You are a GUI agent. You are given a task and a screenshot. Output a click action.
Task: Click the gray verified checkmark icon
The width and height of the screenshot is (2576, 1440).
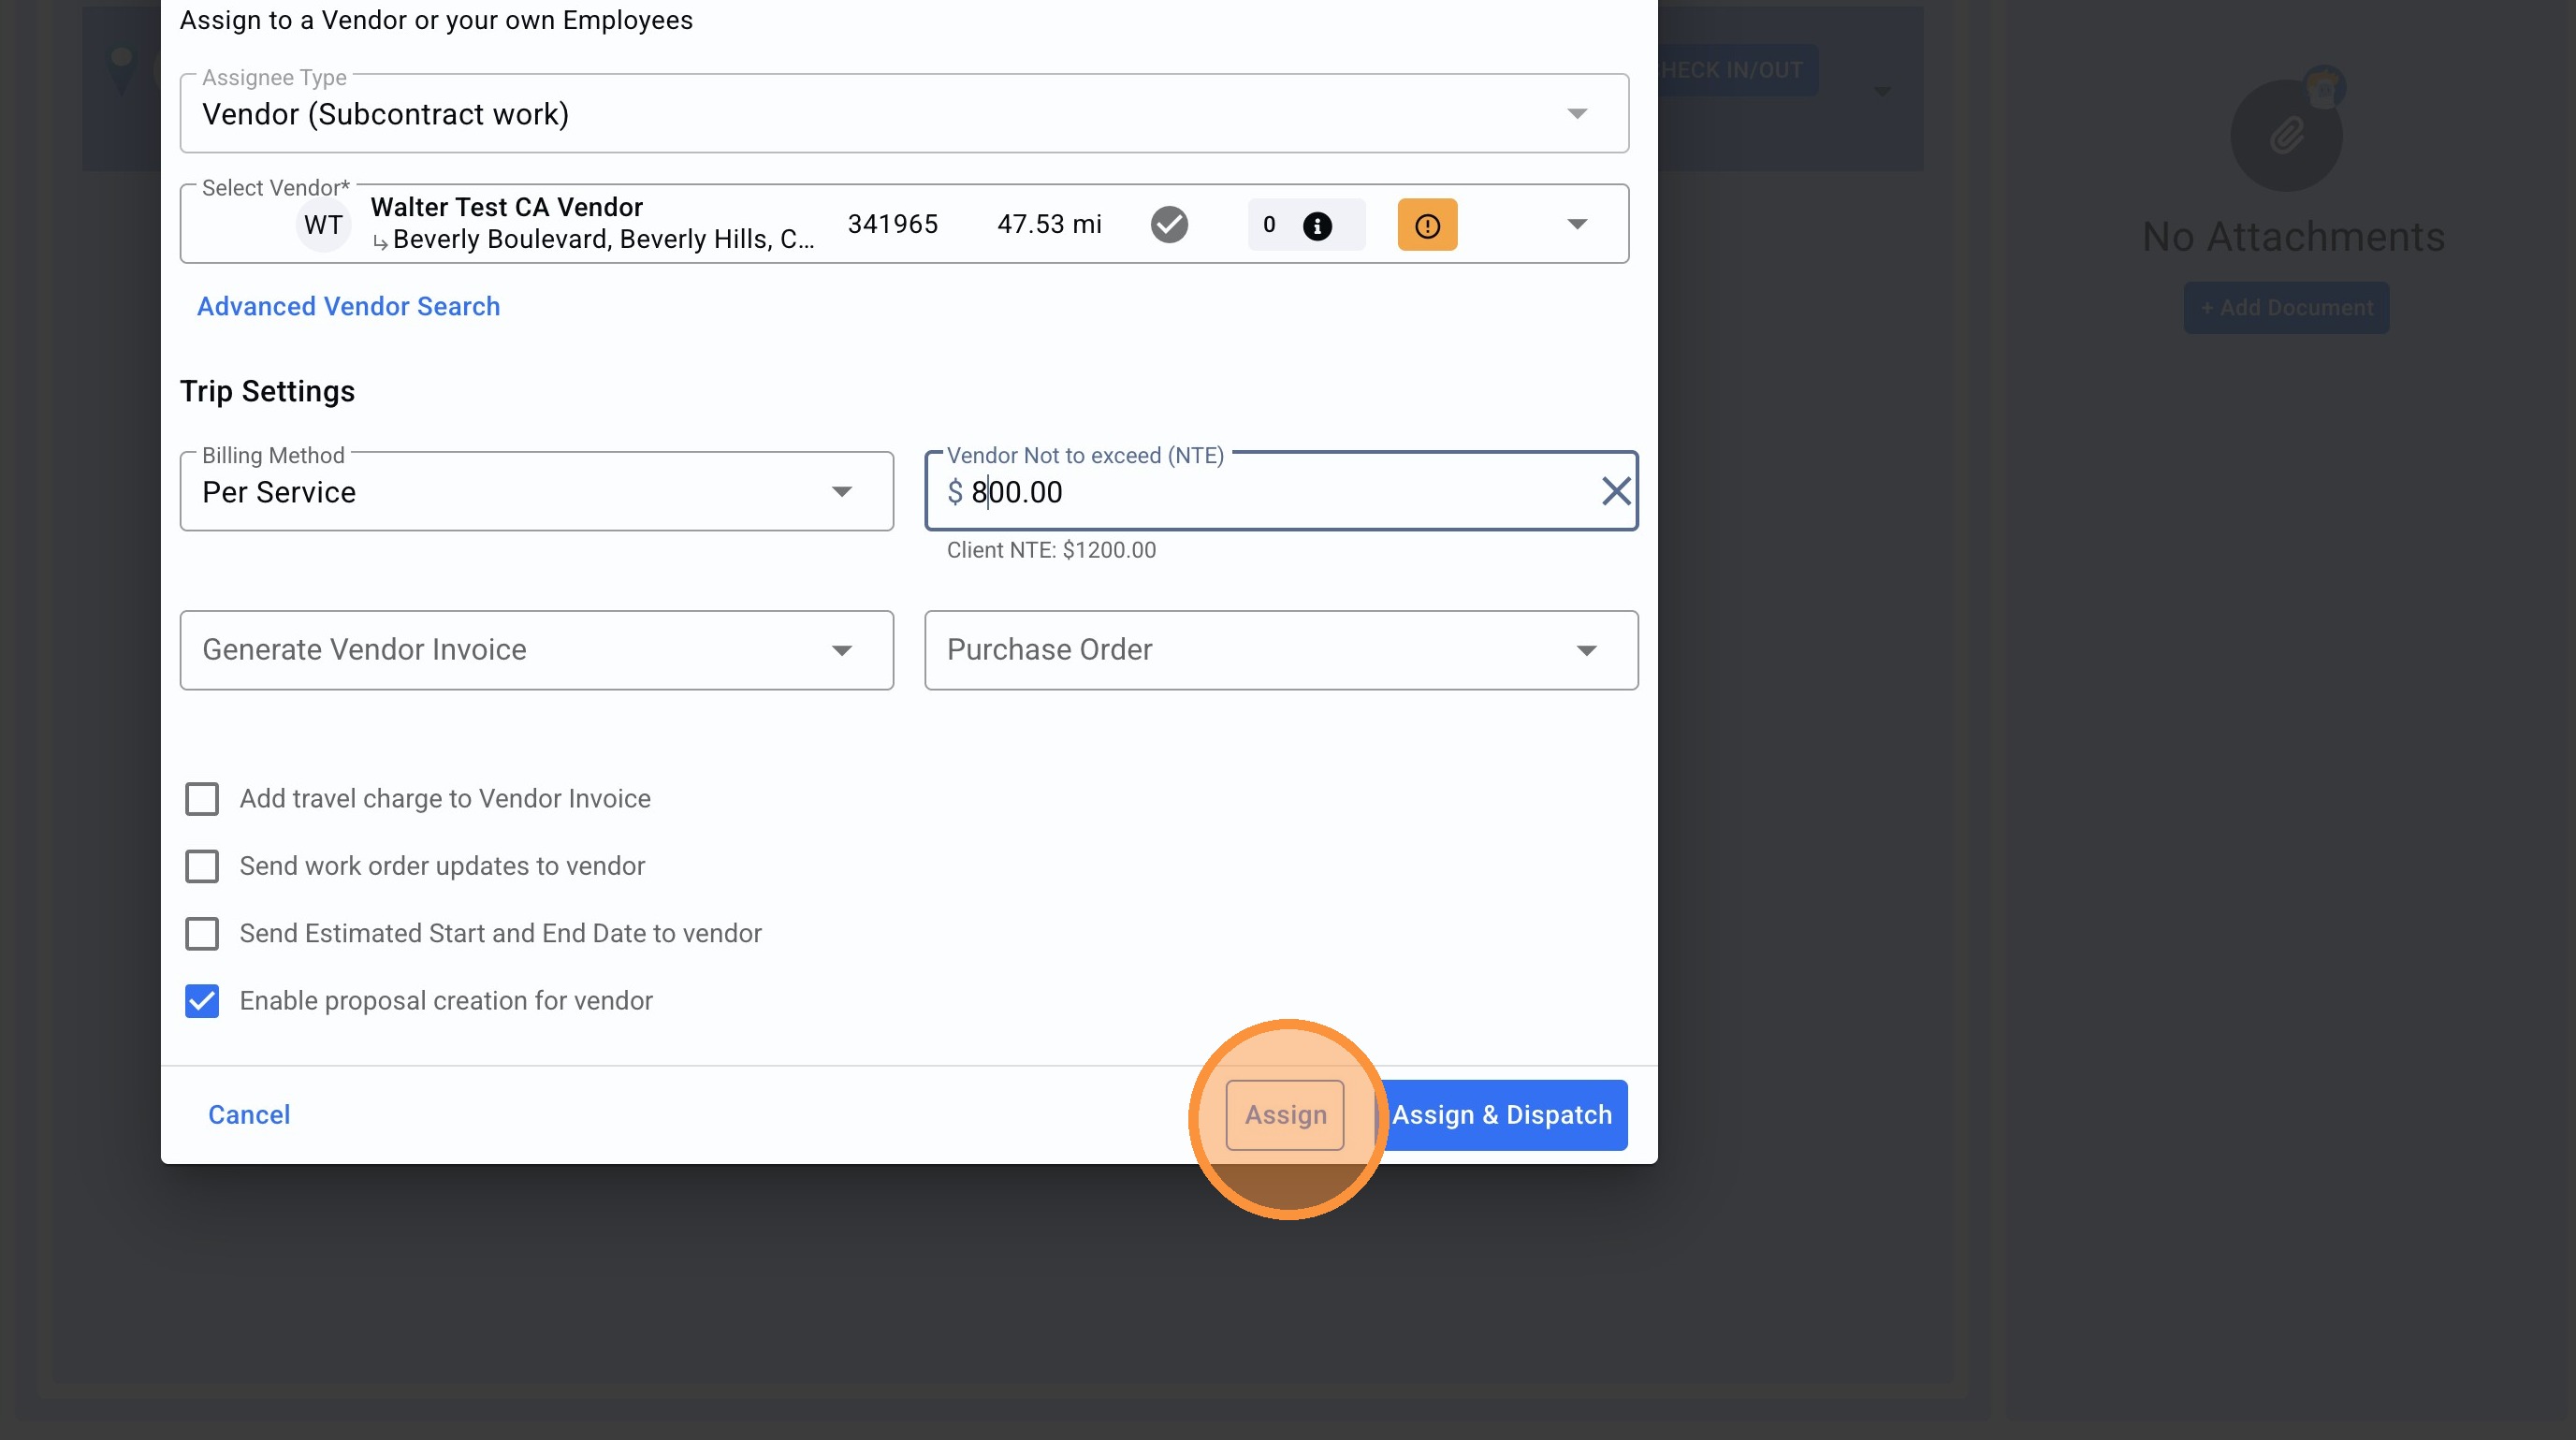1169,225
